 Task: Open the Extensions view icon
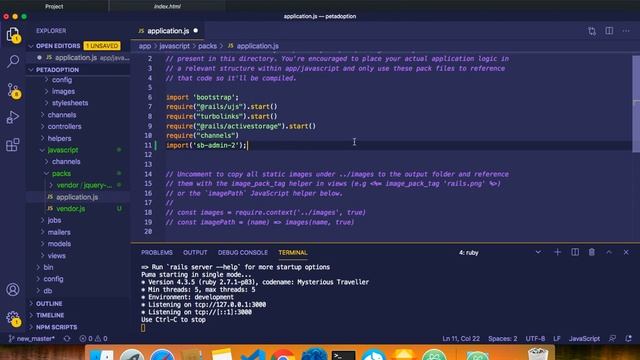(13, 145)
